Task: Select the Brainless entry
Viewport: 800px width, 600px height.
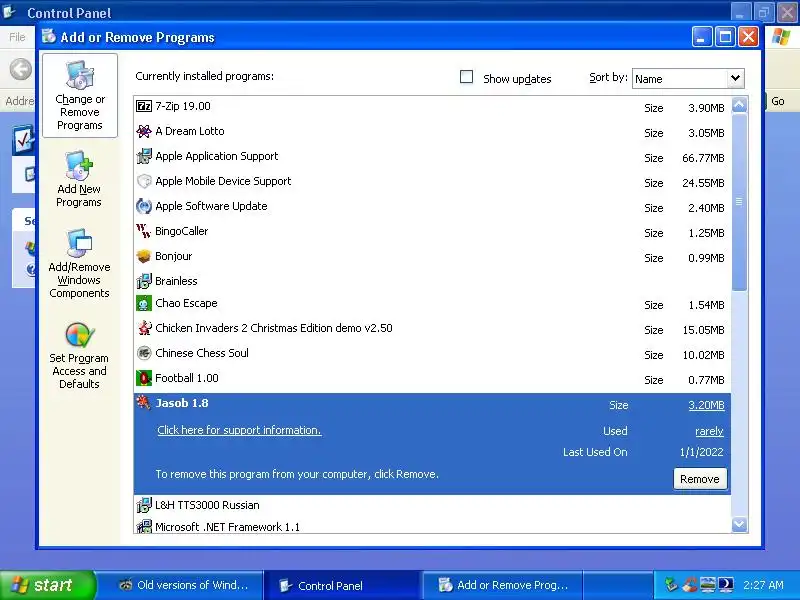Action: click(432, 281)
